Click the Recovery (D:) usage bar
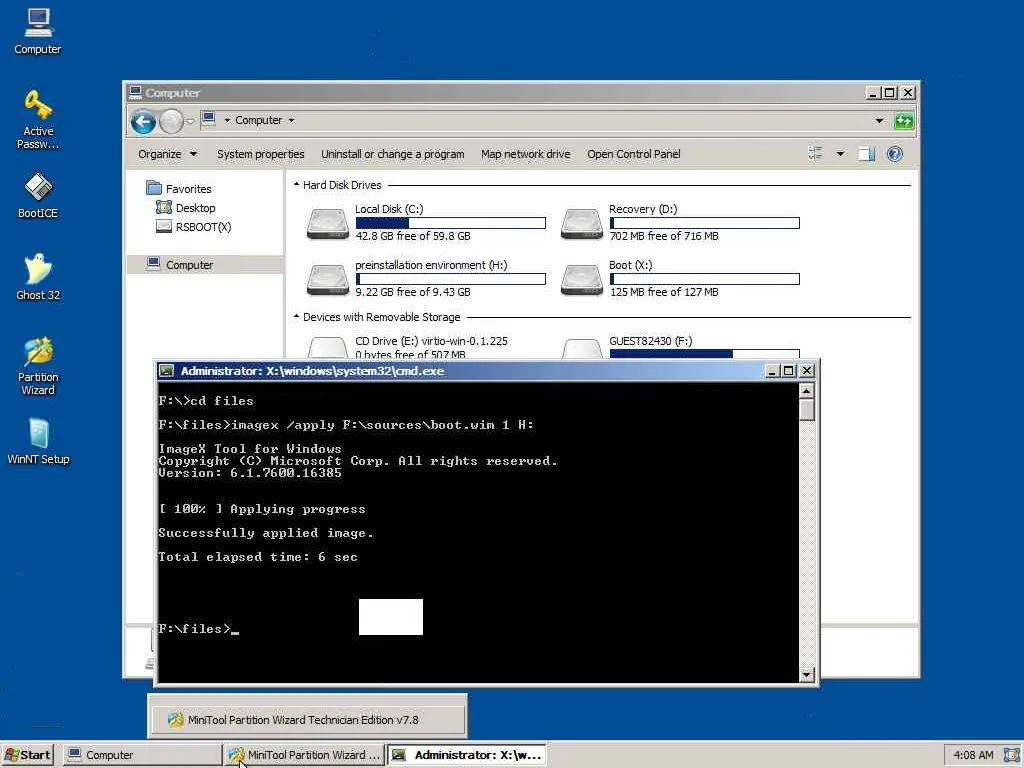This screenshot has height=768, width=1024. click(705, 223)
